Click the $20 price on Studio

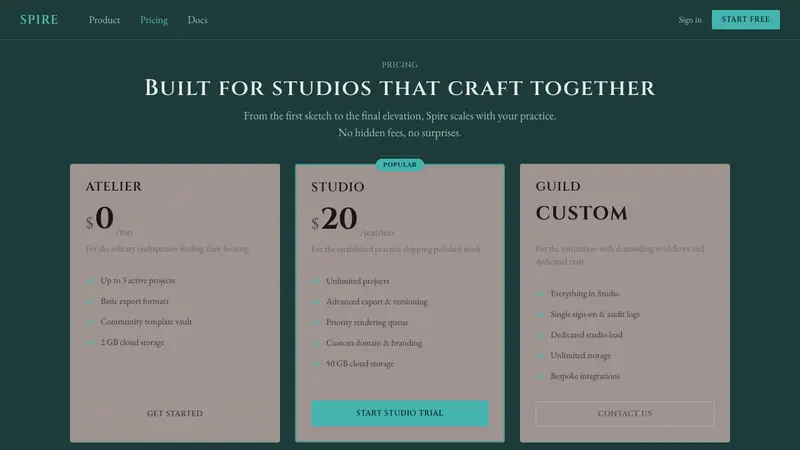pos(334,219)
